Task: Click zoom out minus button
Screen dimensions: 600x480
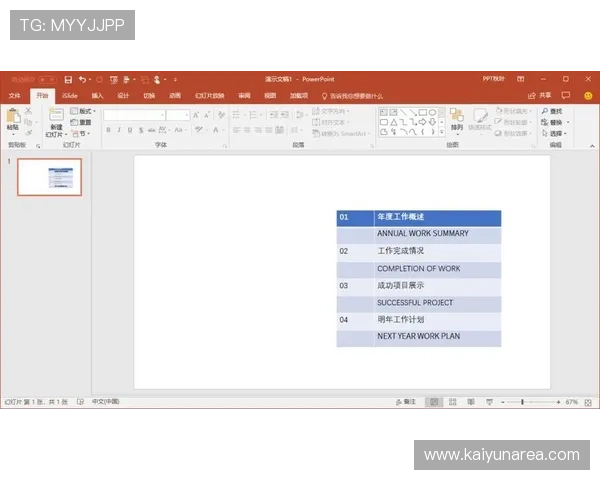Action: click(x=503, y=402)
